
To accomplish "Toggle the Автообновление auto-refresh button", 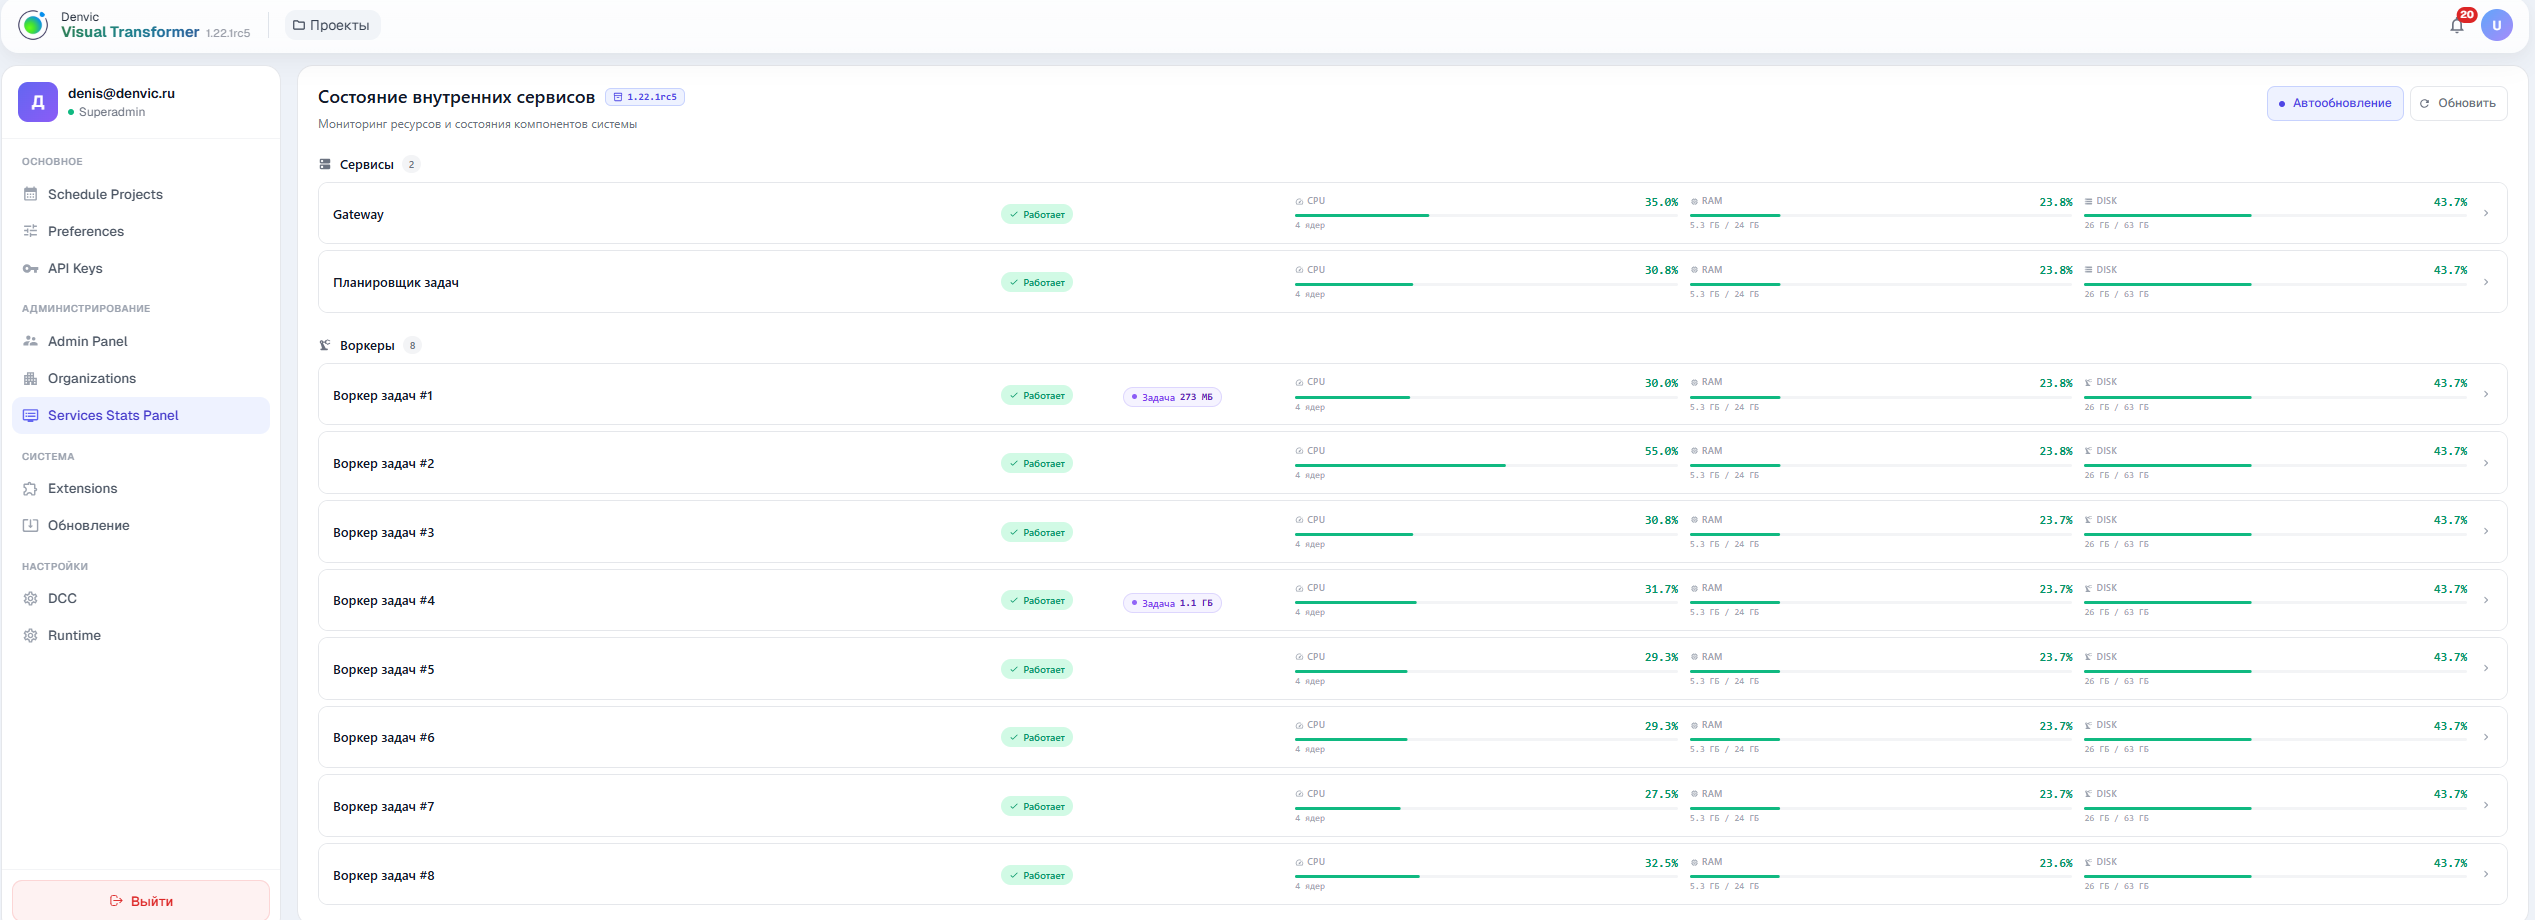I will coord(2335,103).
